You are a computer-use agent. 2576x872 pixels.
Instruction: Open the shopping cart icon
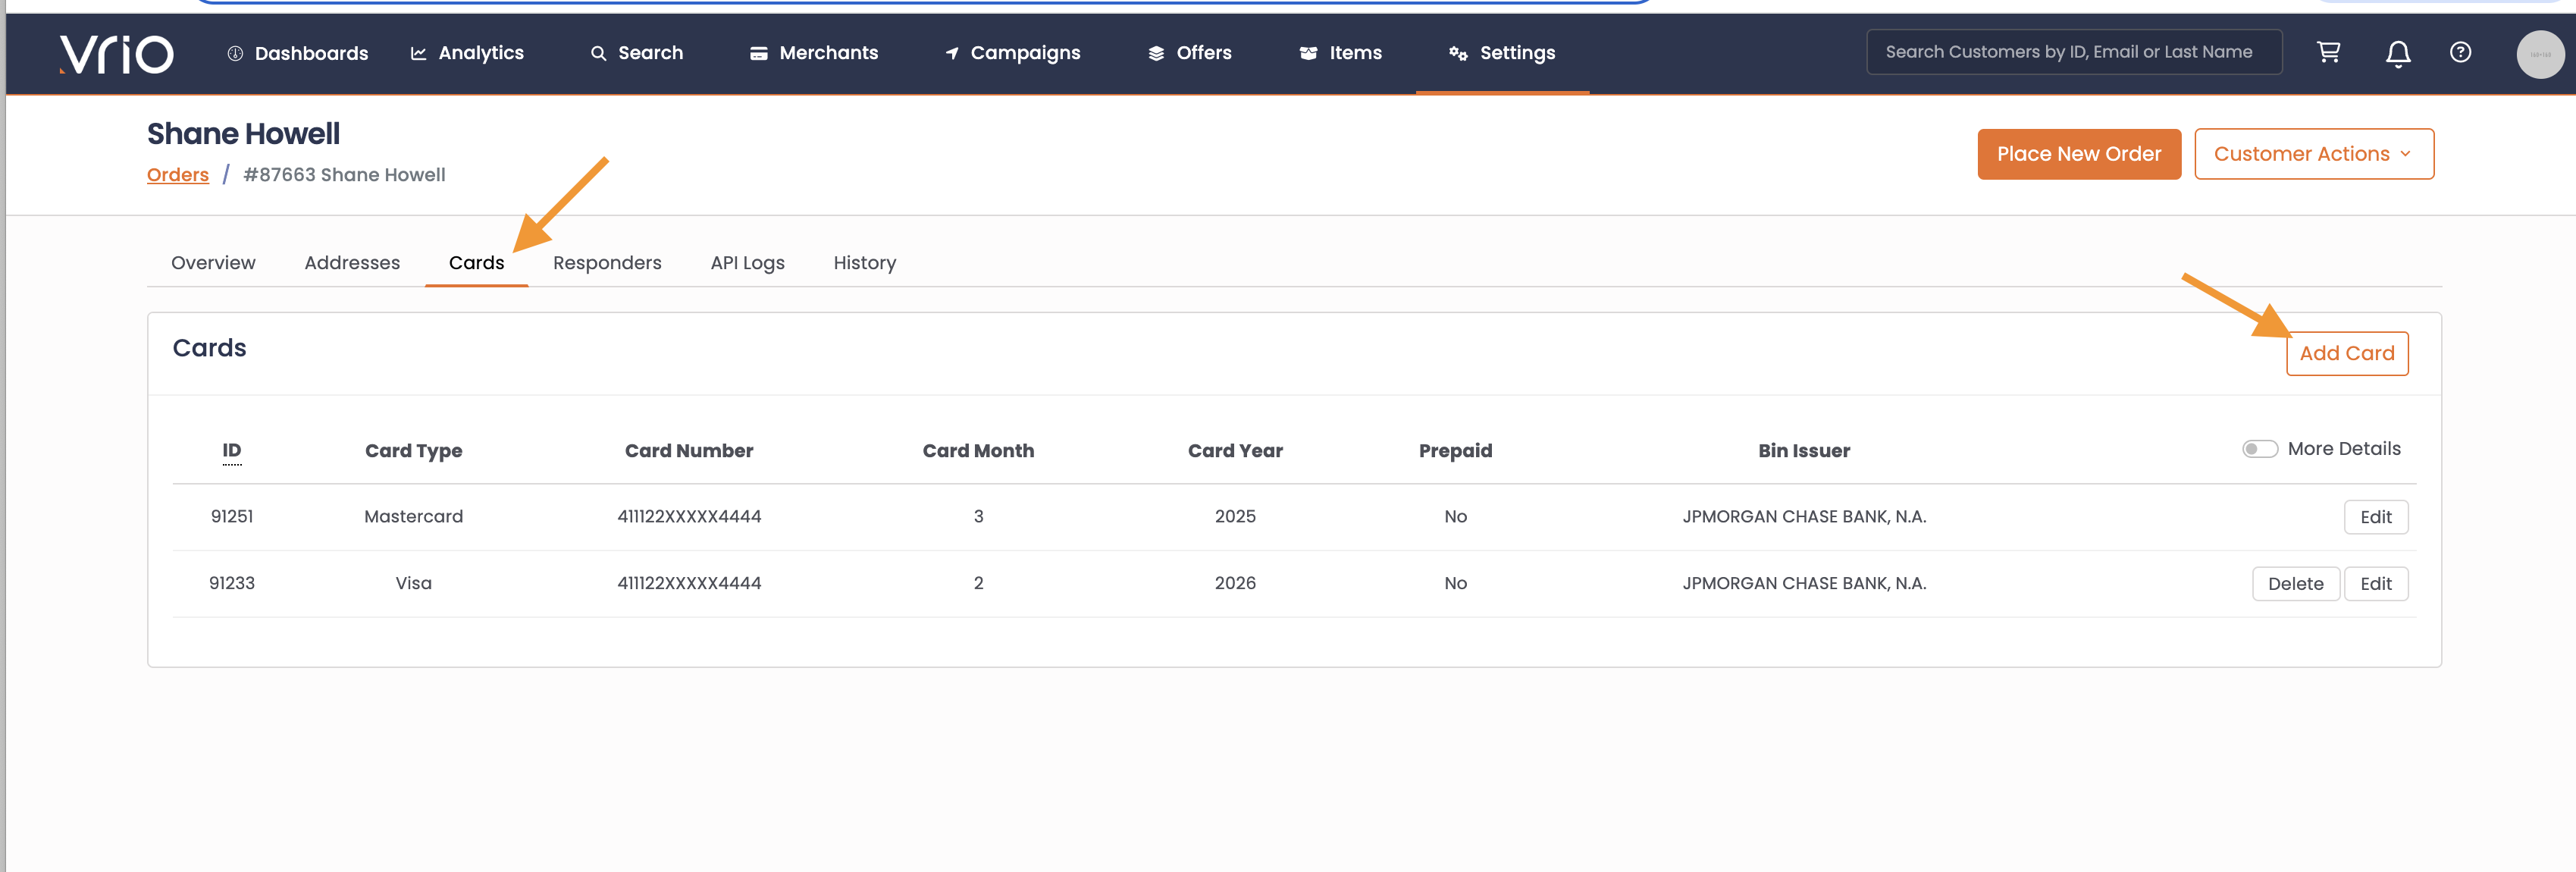click(2328, 52)
